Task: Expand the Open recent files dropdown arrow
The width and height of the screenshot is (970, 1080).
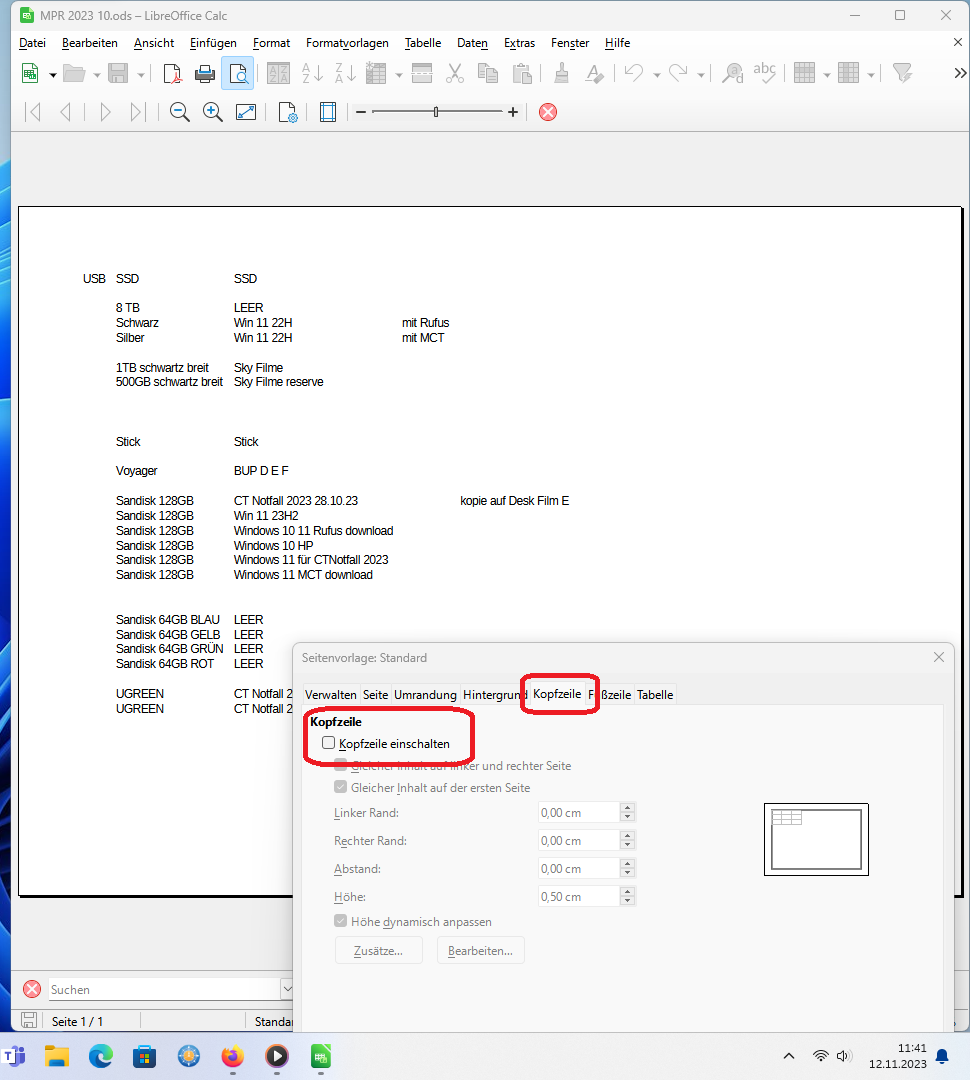Action: tap(96, 74)
